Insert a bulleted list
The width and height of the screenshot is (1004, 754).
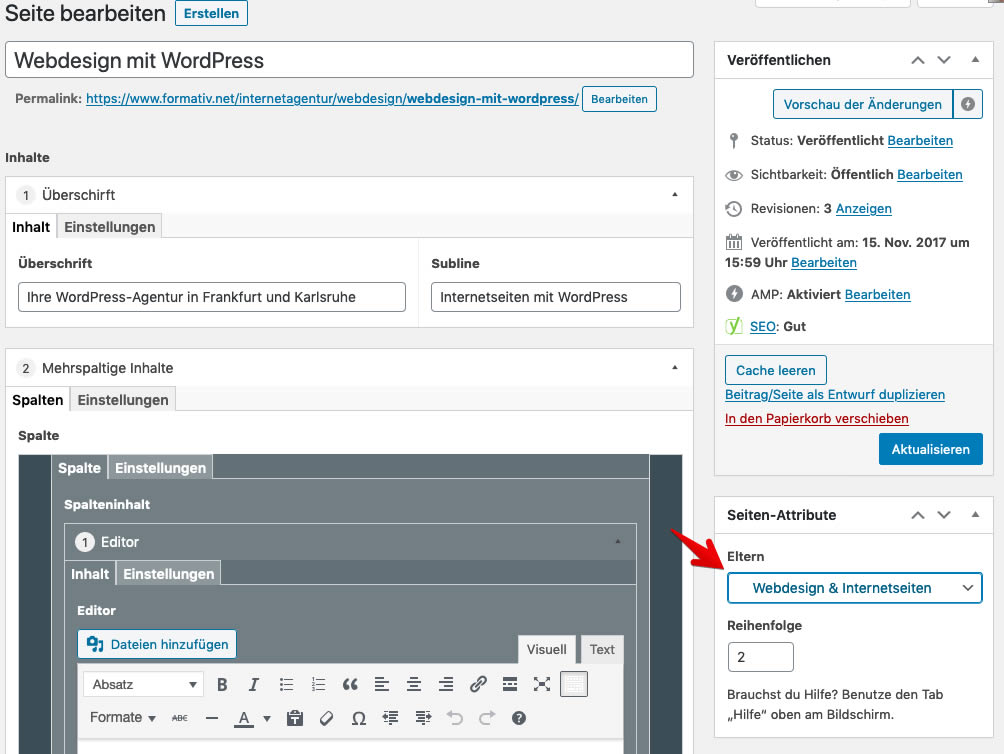[286, 684]
